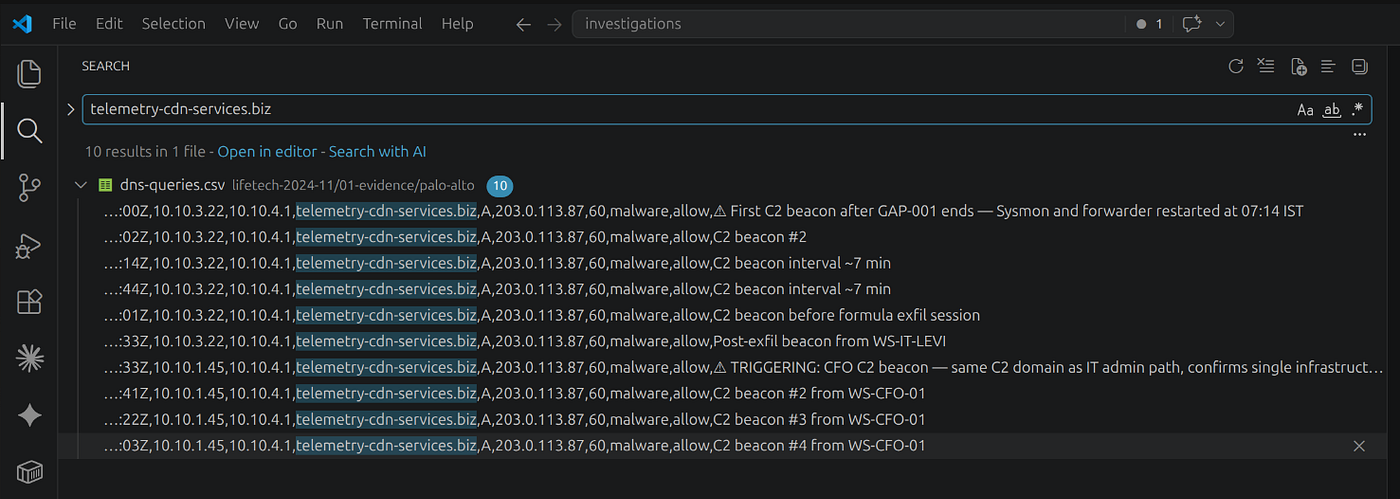This screenshot has width=1400, height=499.
Task: Open the Run and Debug view
Action: click(29, 245)
